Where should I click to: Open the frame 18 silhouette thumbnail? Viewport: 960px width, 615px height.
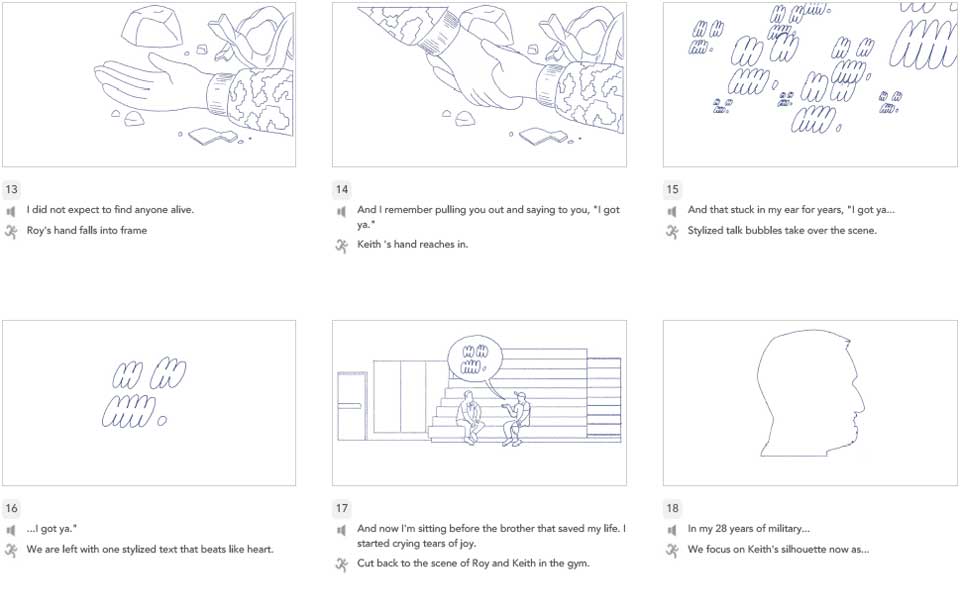click(x=810, y=403)
